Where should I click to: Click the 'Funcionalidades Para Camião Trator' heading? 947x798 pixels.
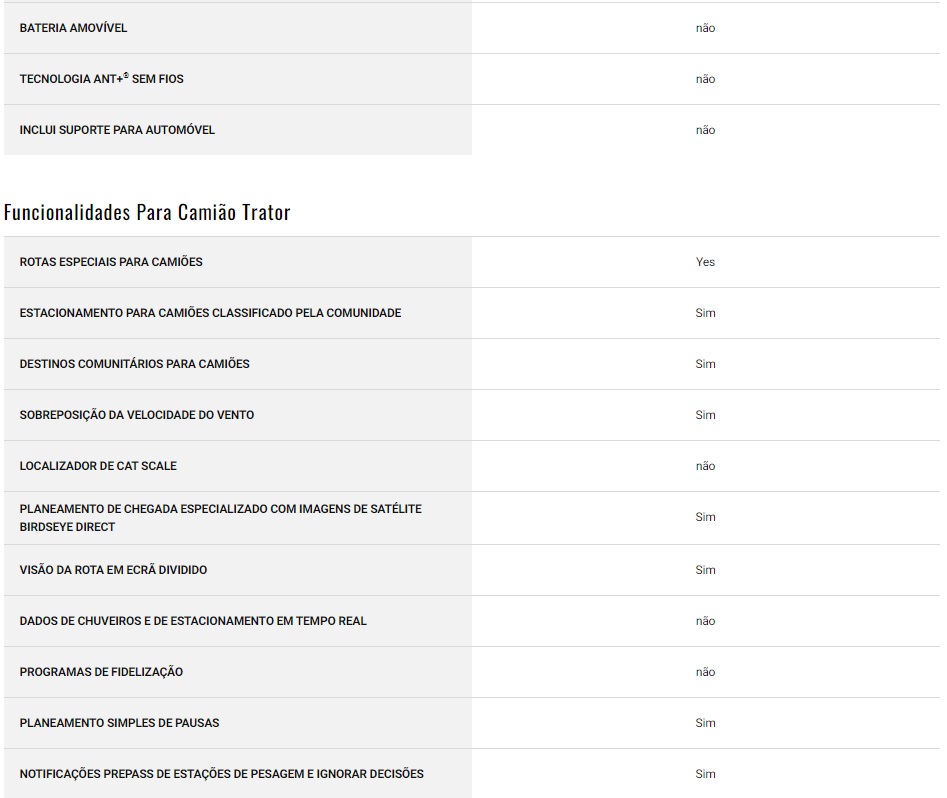pyautogui.click(x=147, y=212)
